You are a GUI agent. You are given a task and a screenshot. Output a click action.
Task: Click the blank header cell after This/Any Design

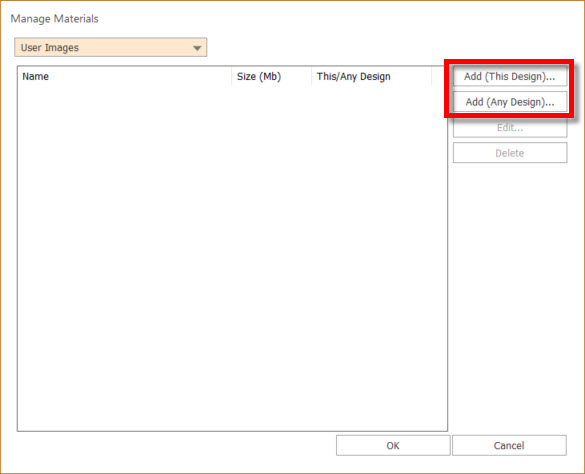click(x=439, y=77)
